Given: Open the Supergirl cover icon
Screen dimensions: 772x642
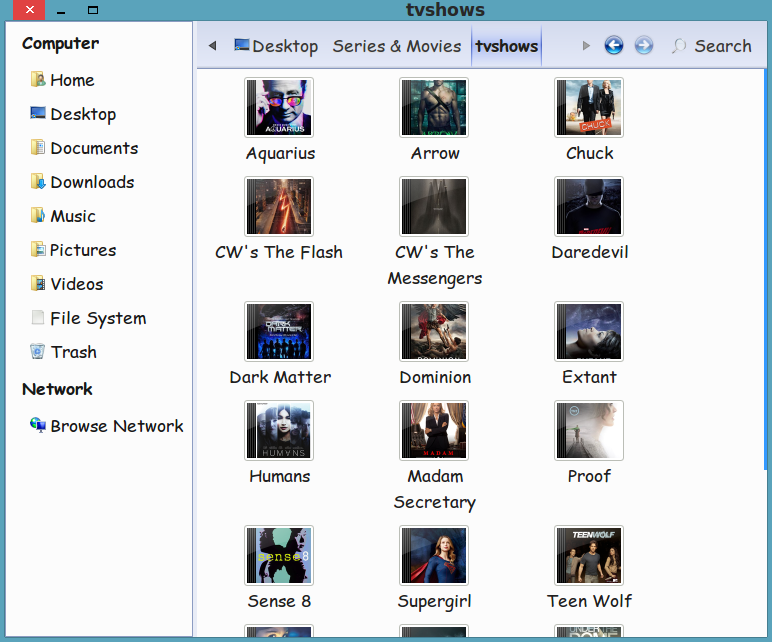Looking at the screenshot, I should pyautogui.click(x=434, y=555).
